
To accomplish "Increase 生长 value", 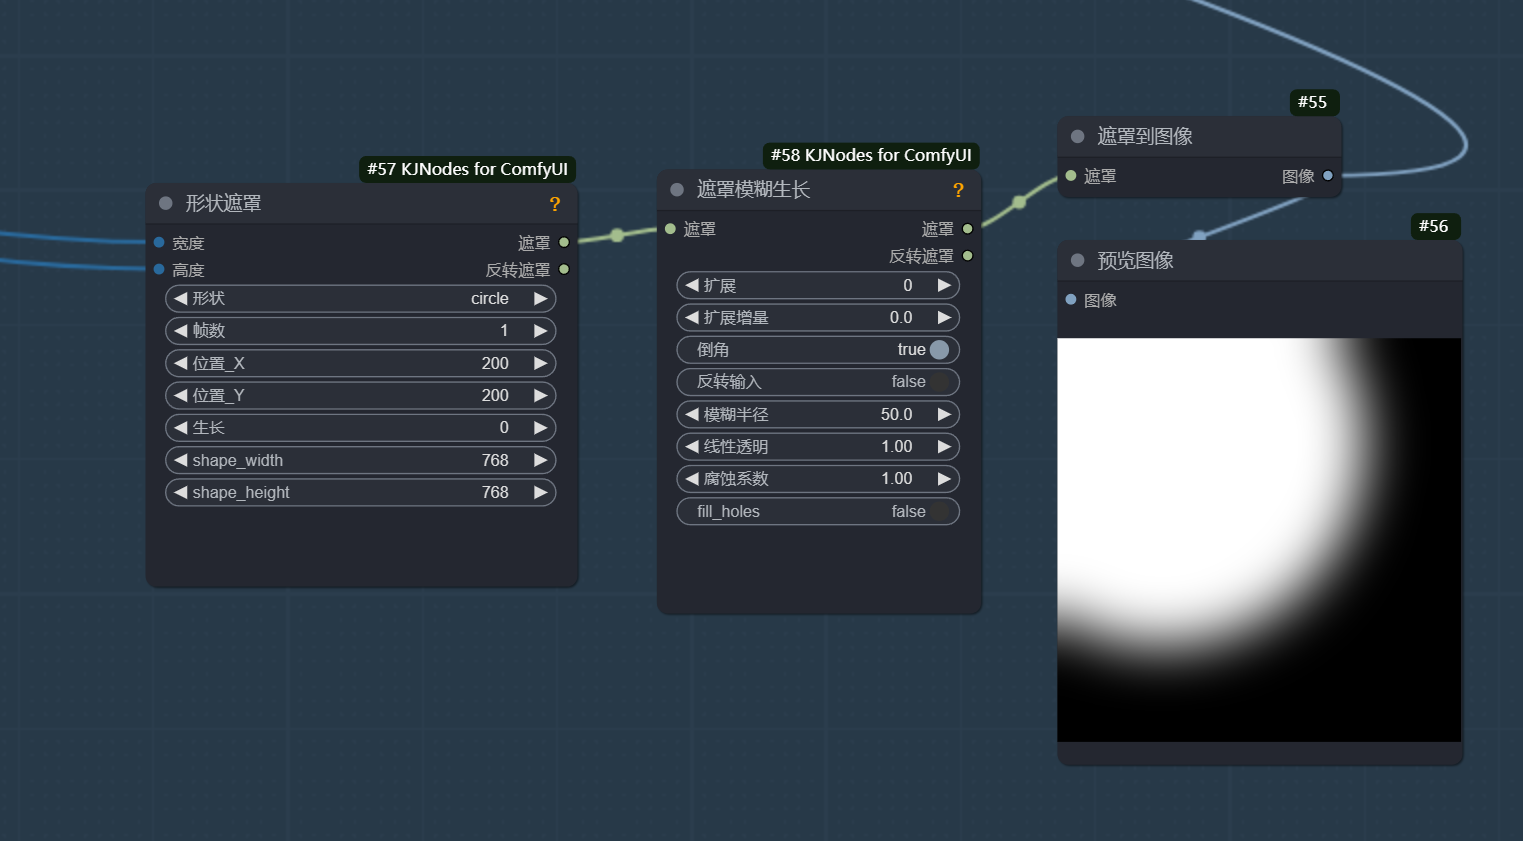I will 541,427.
